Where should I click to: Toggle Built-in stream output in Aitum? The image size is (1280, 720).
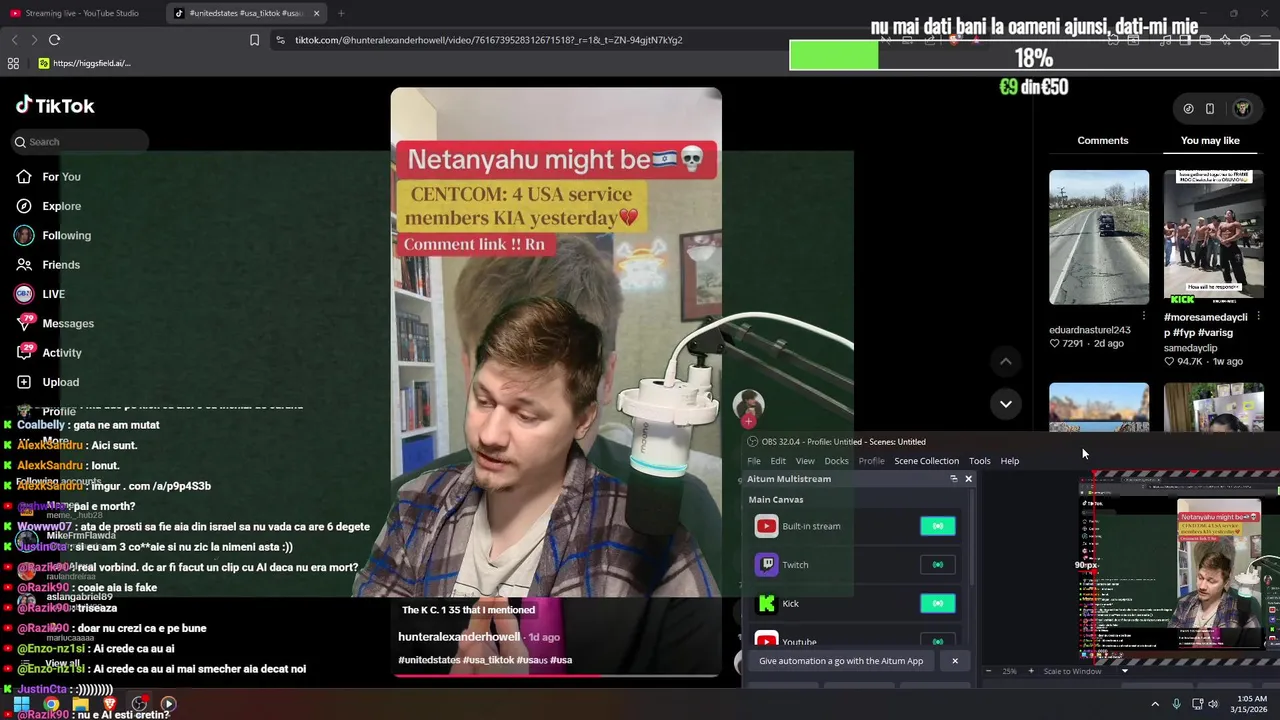click(x=938, y=526)
